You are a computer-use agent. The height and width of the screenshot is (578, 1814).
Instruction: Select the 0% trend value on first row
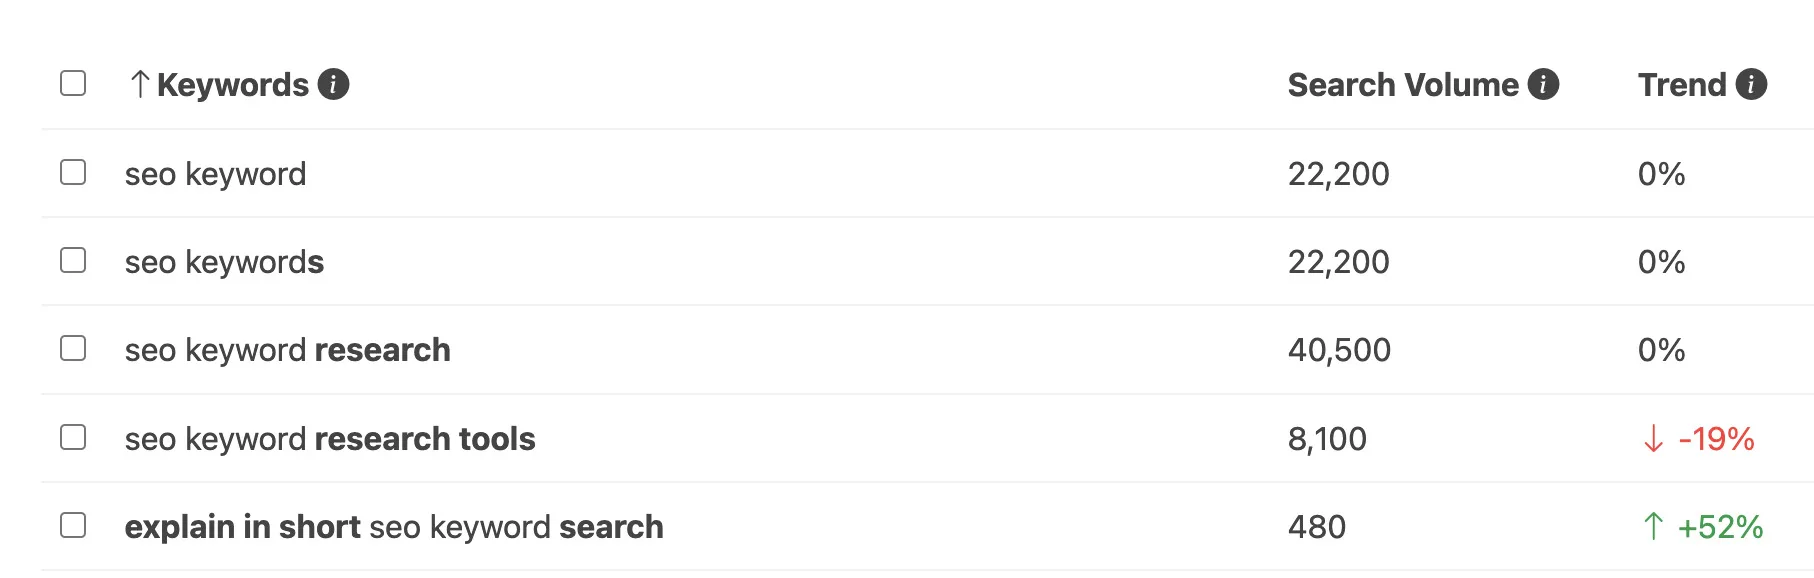1662,173
